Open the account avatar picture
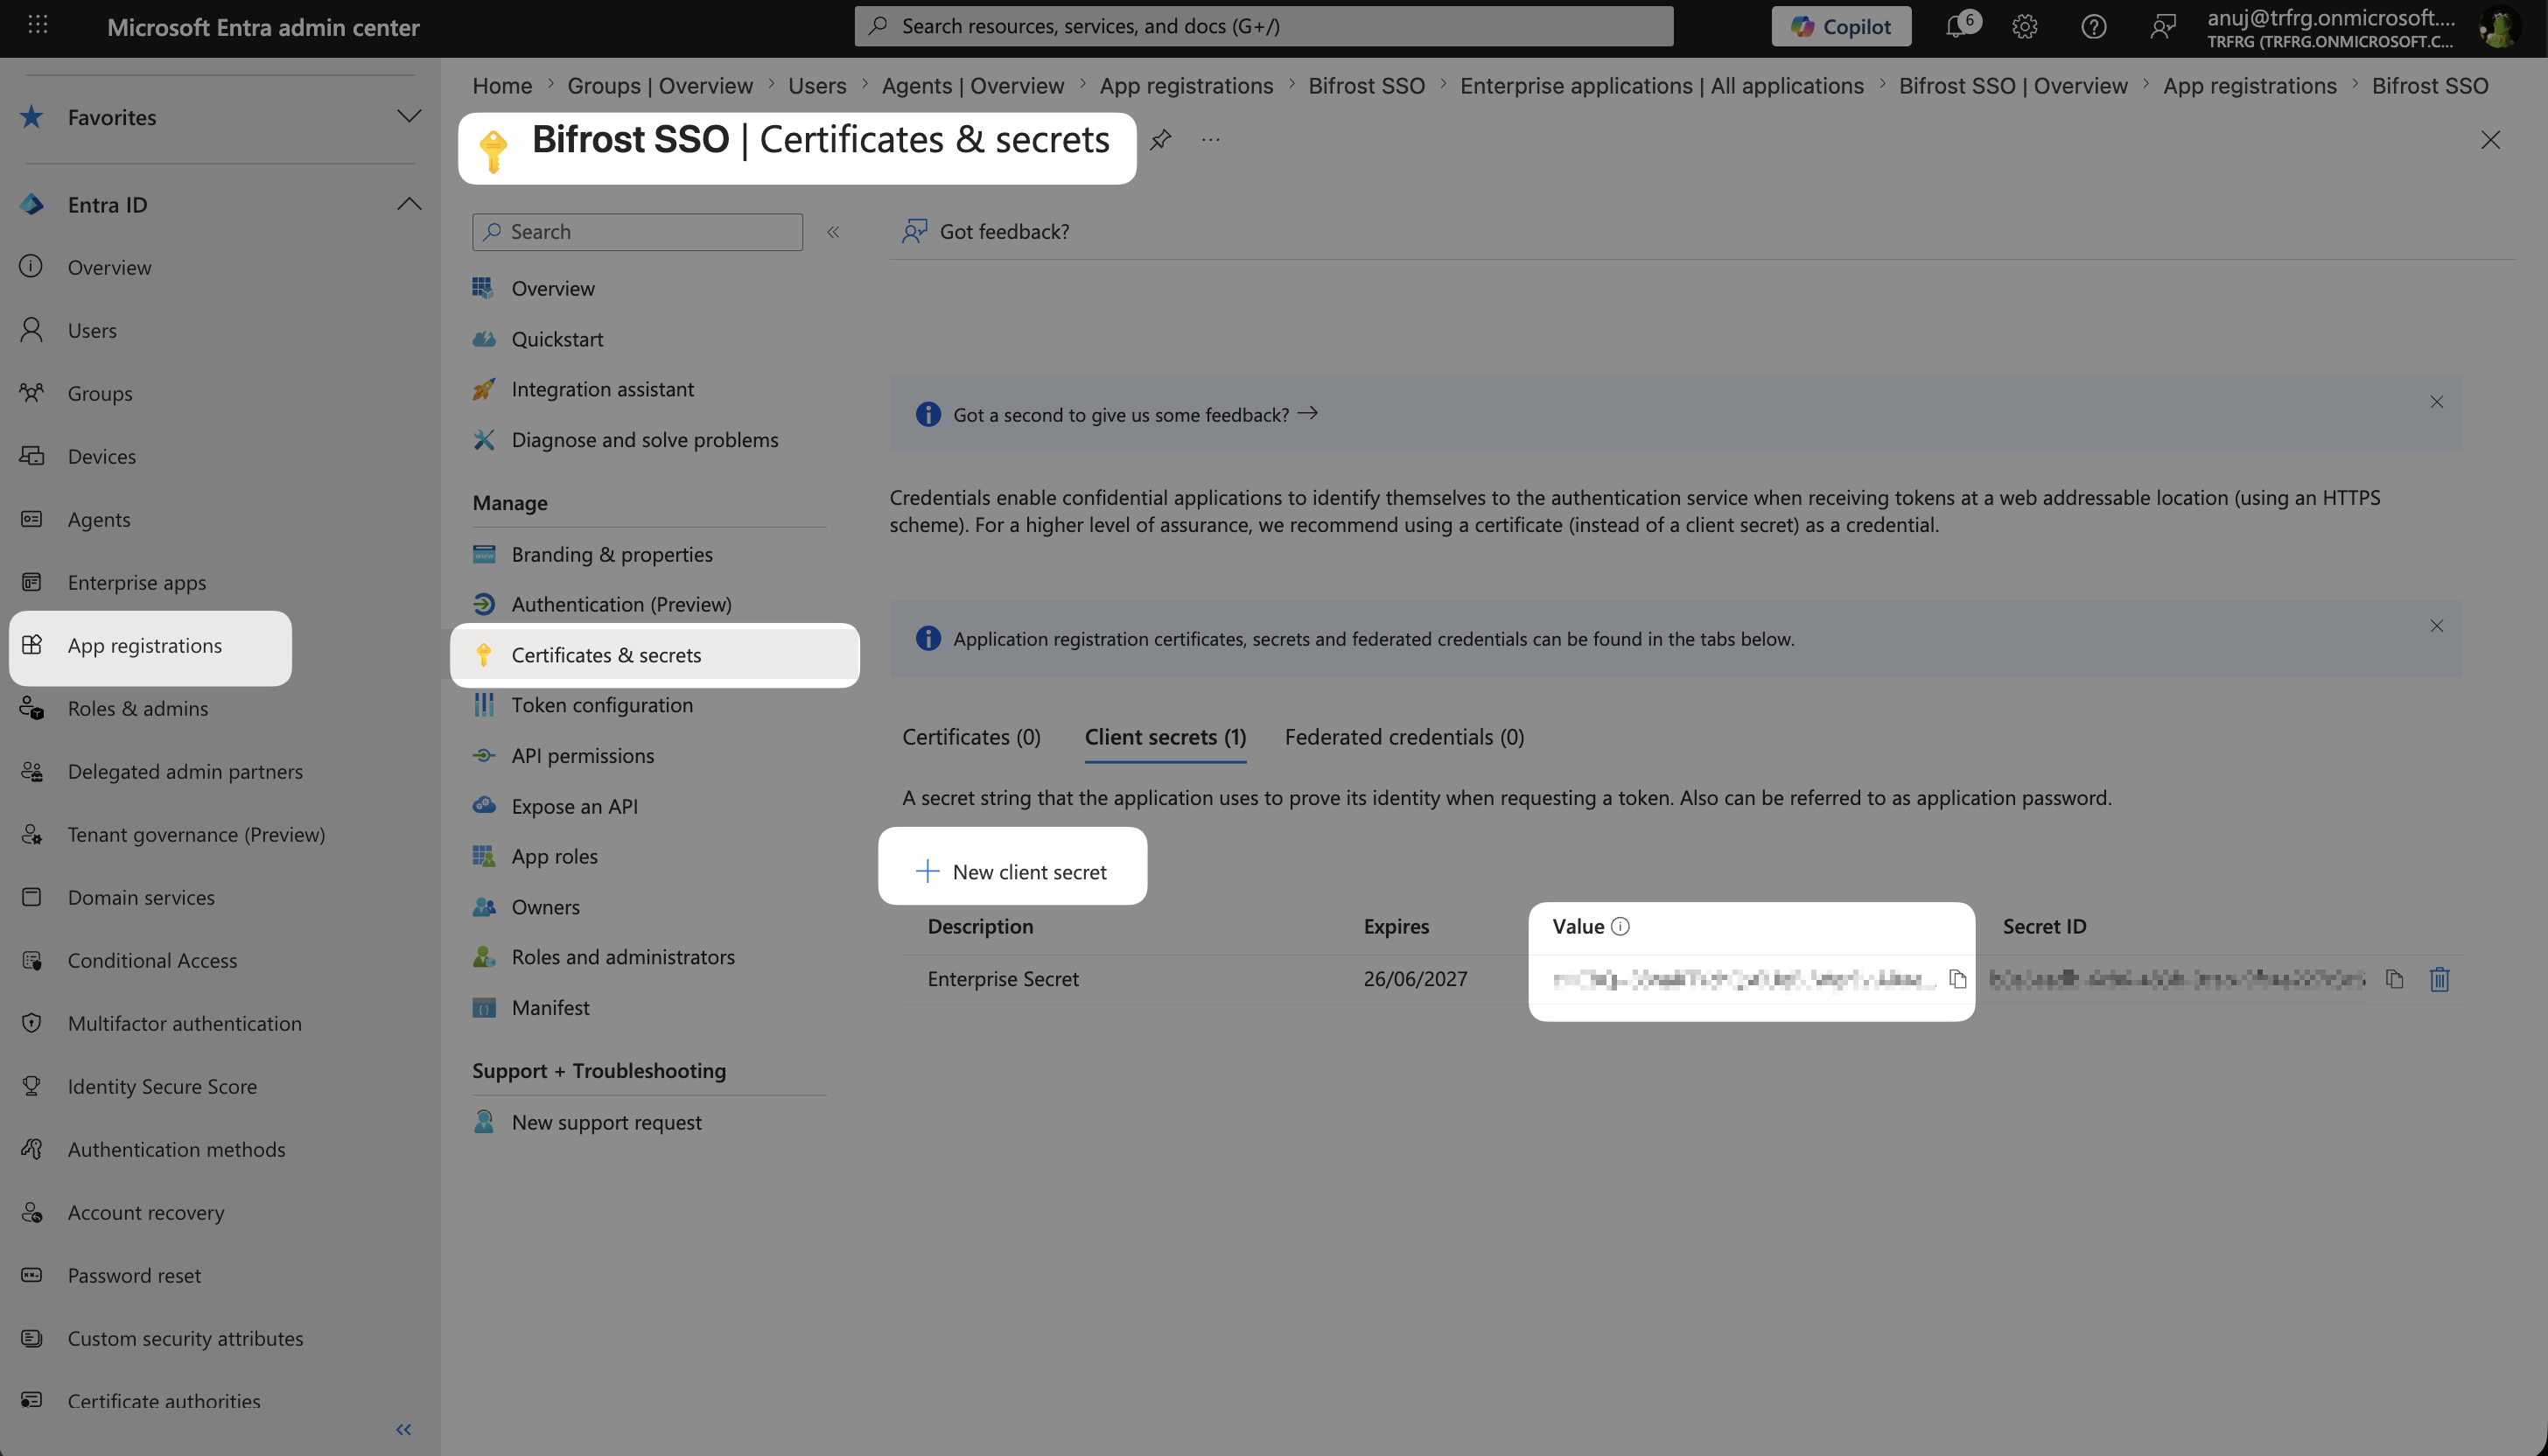The height and width of the screenshot is (1456, 2548). [2500, 27]
